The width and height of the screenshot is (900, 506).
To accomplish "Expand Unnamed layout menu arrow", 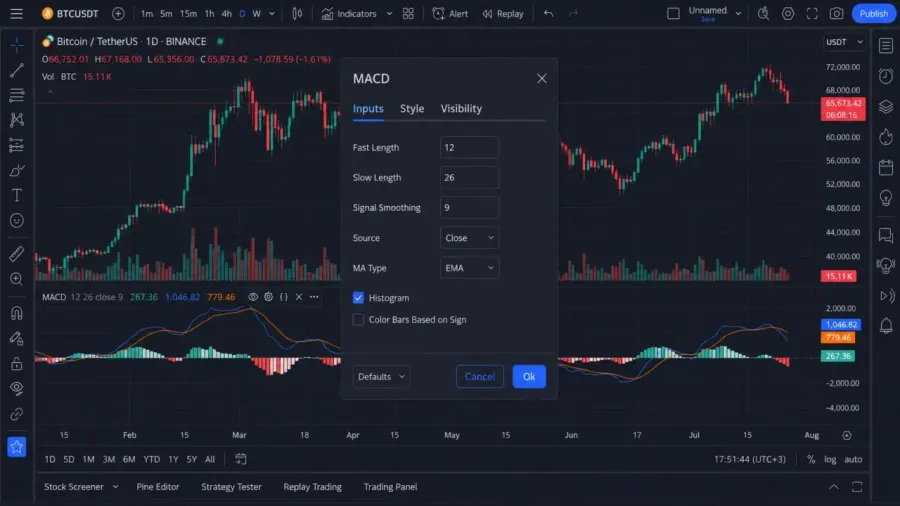I will (738, 13).
